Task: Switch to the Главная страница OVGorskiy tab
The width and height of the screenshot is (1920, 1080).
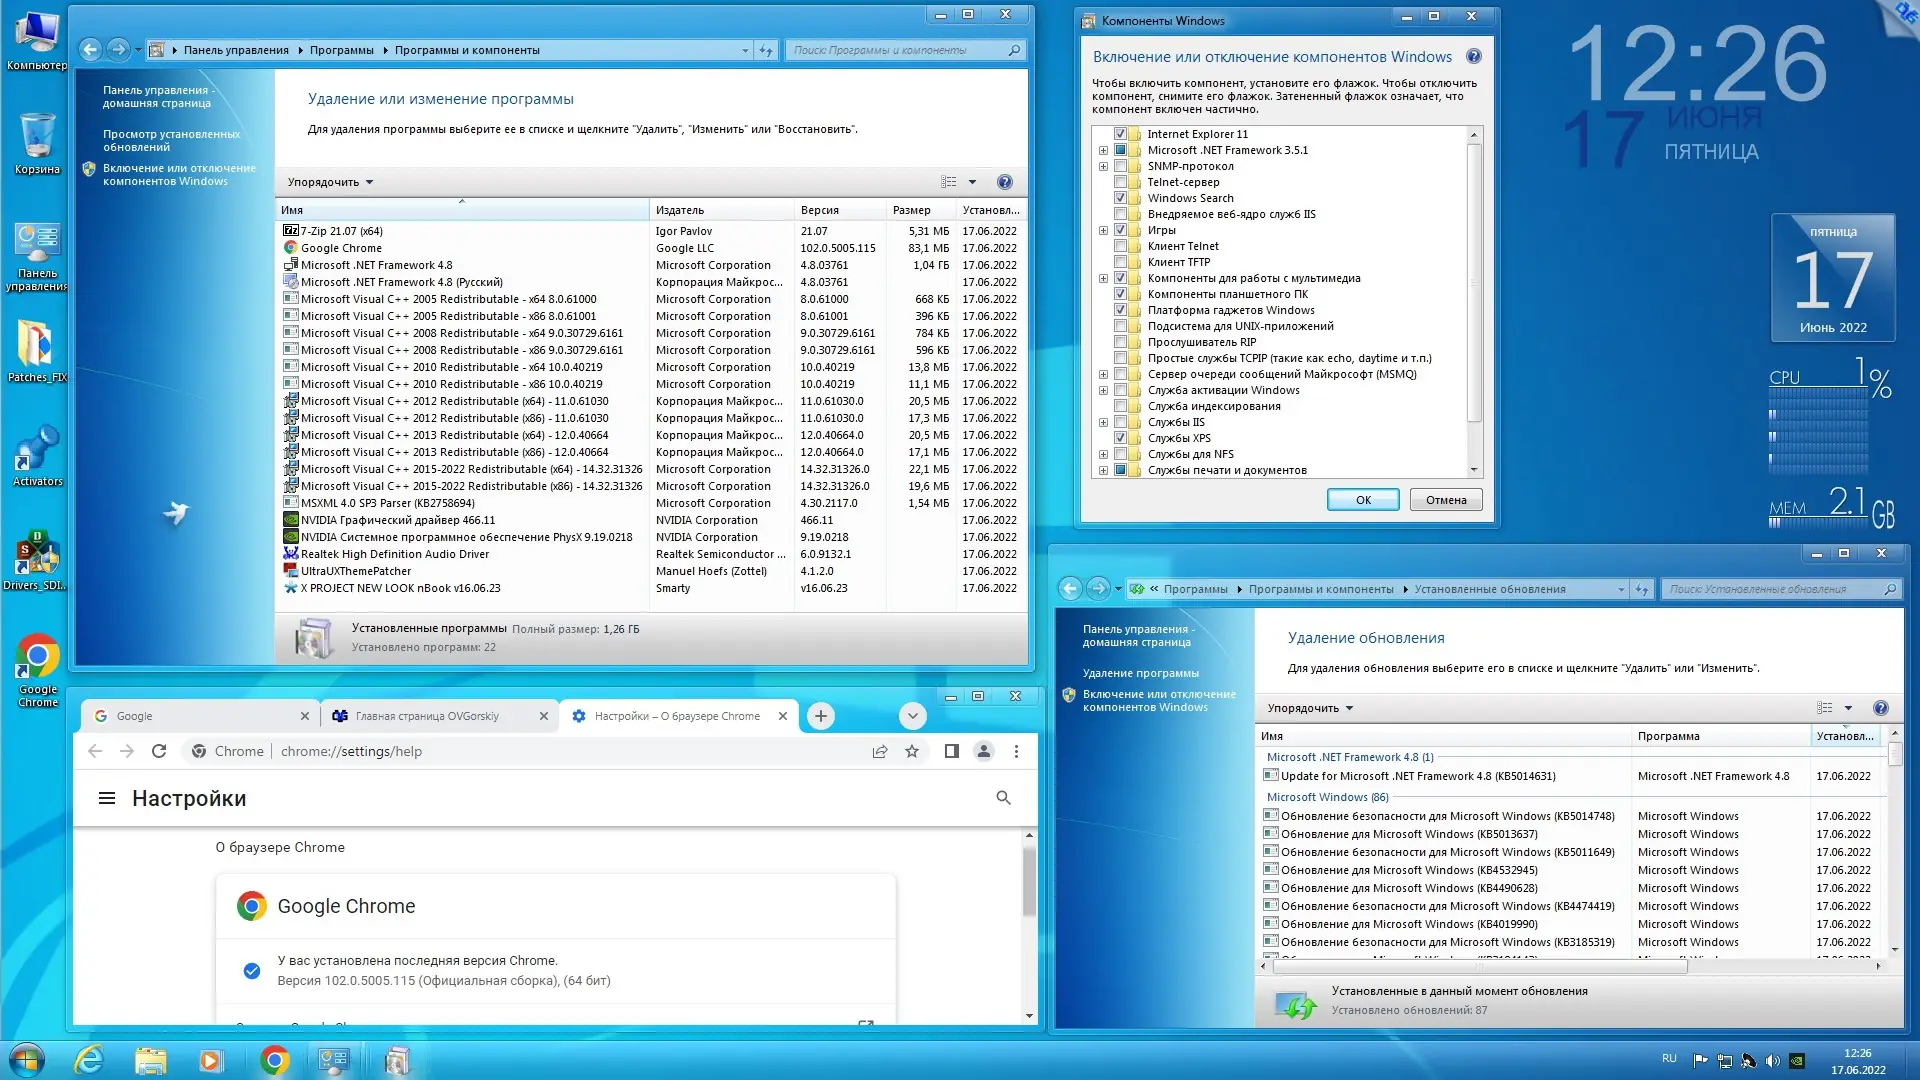Action: click(x=427, y=716)
